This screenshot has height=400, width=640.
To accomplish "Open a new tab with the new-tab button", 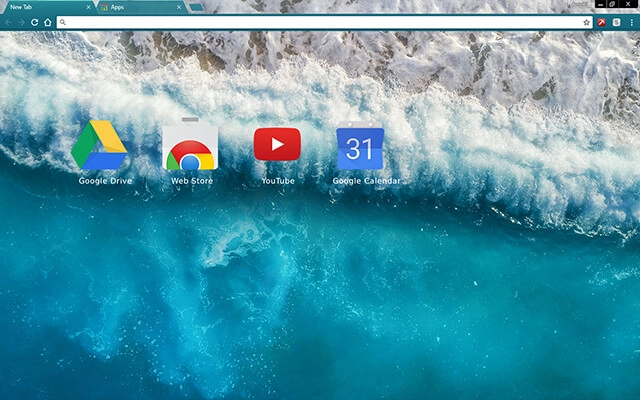I will coord(197,7).
